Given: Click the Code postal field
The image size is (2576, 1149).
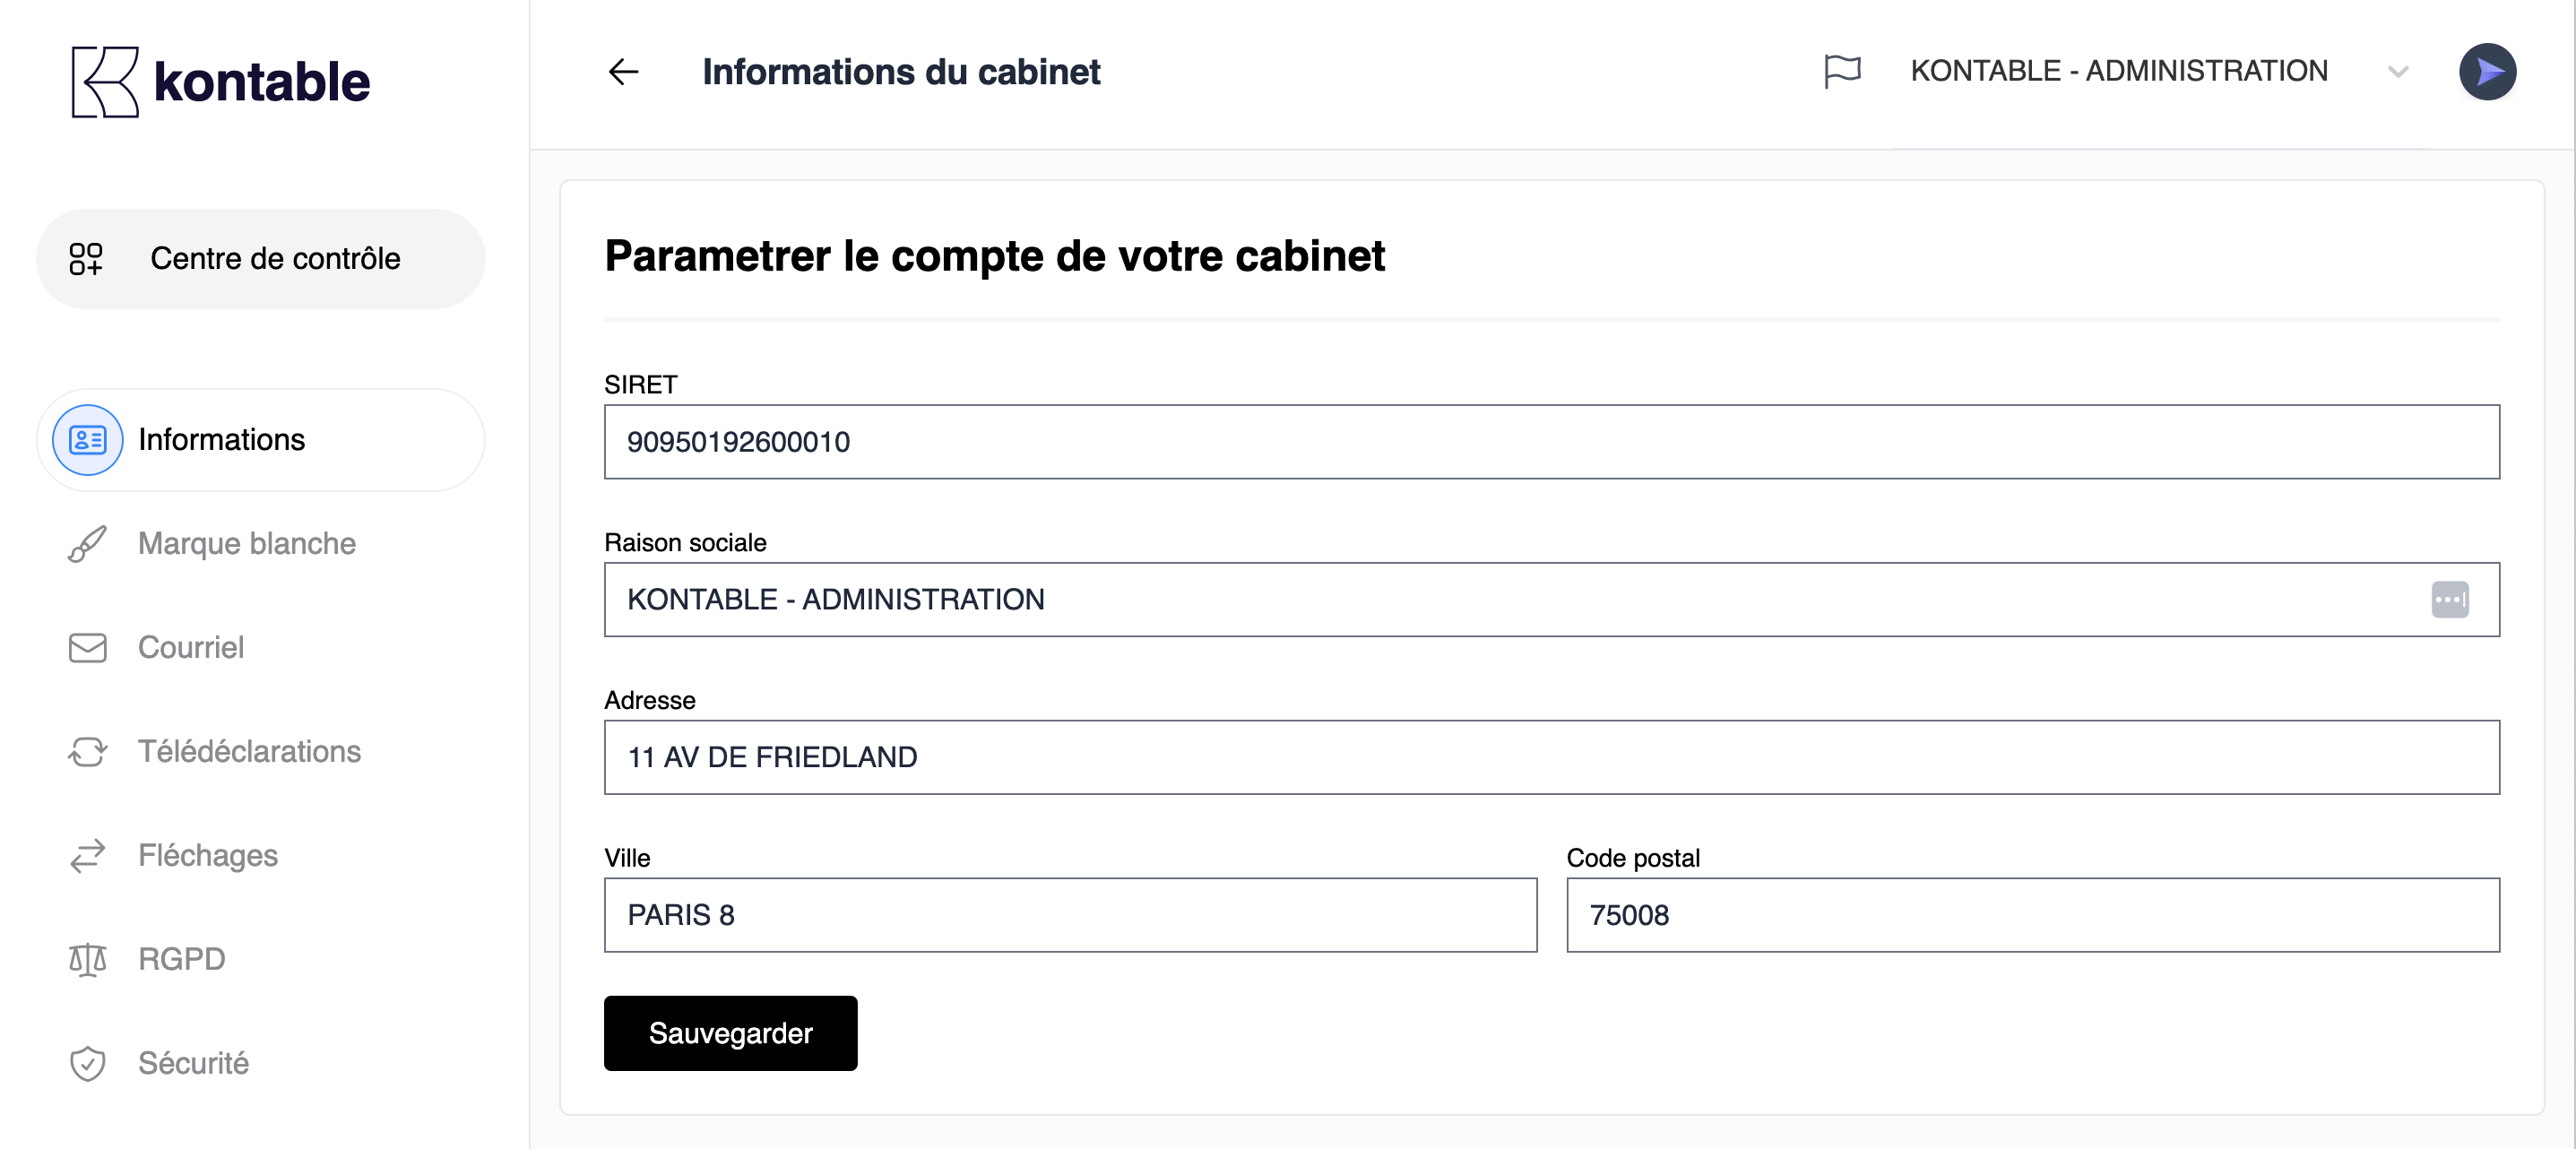Looking at the screenshot, I should click(2032, 915).
